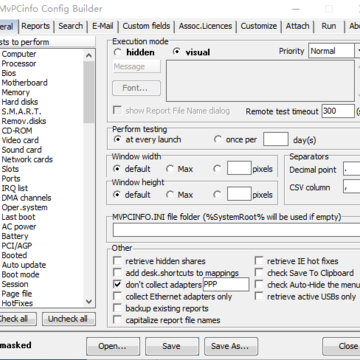Open the Priority dropdown showing Normal
360x360 pixels.
click(x=334, y=51)
